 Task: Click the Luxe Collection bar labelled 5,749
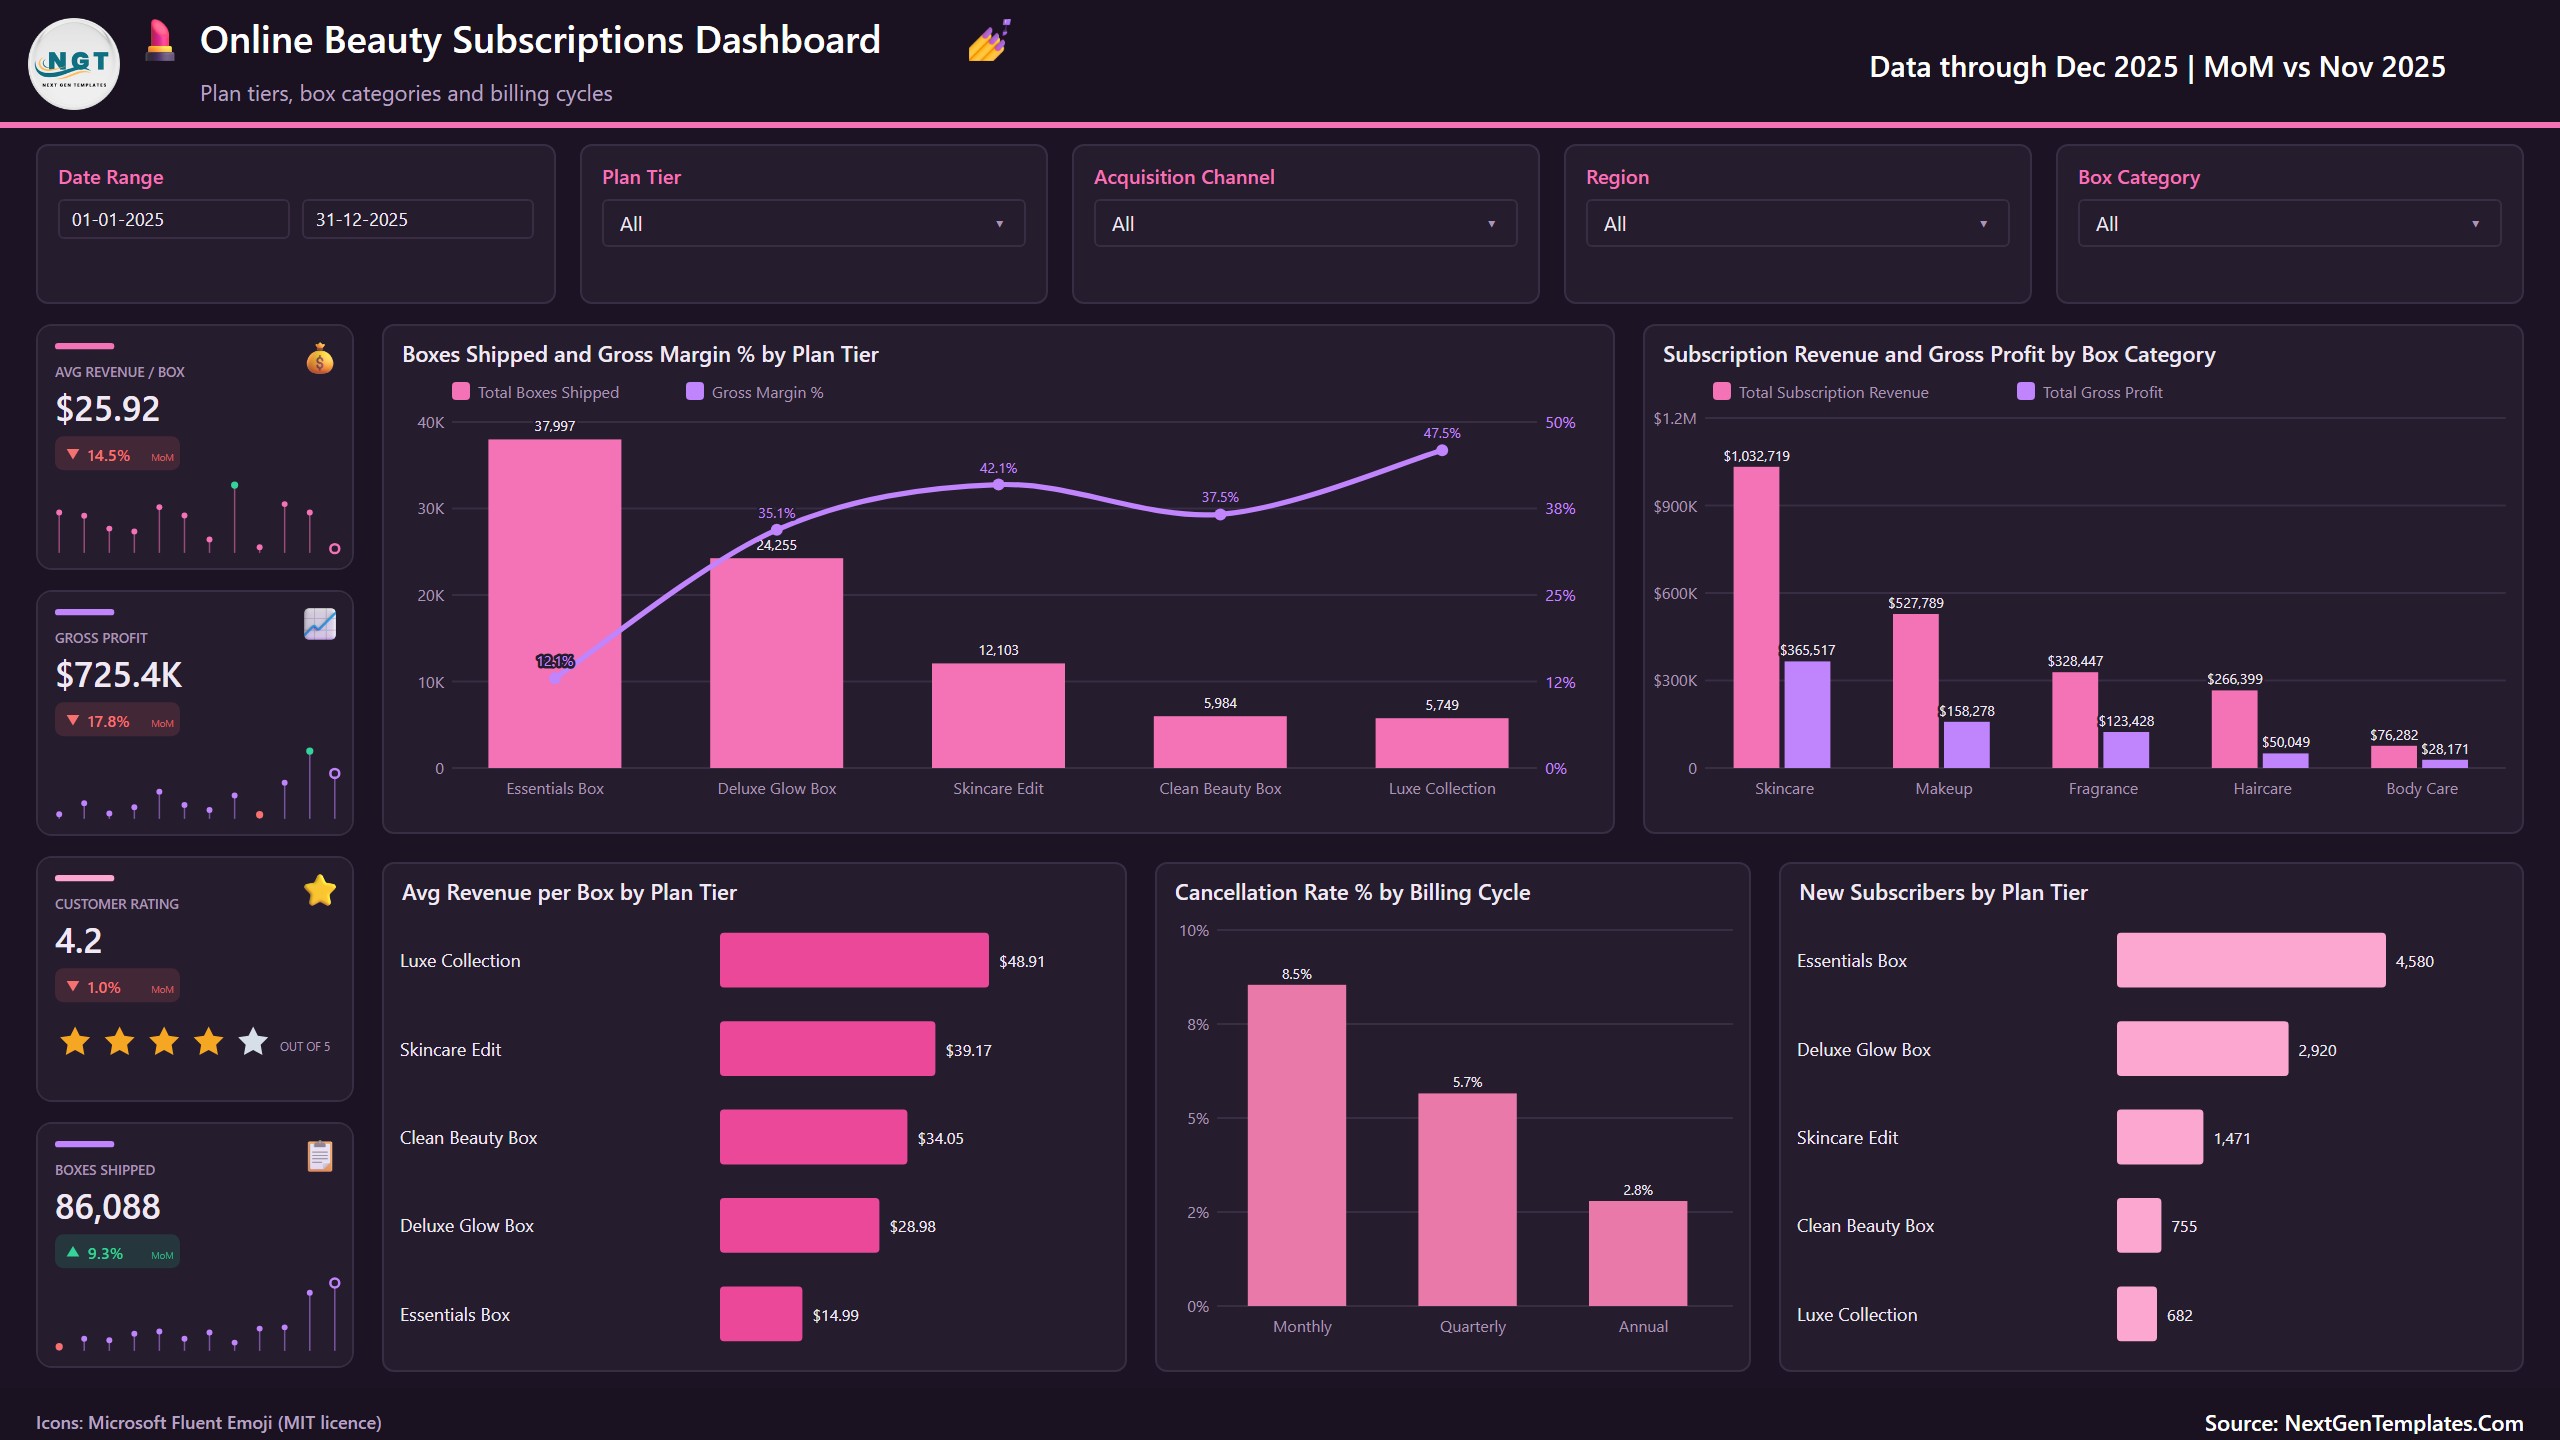coord(1442,743)
